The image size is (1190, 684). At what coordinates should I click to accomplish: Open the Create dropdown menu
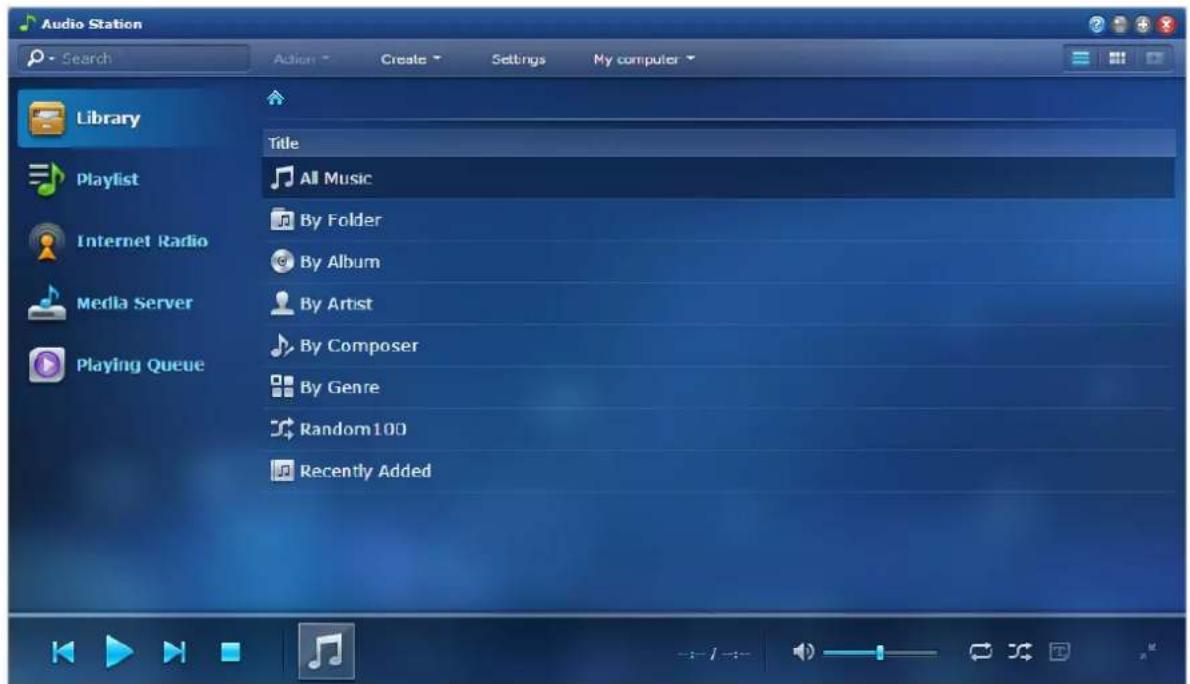(x=411, y=58)
